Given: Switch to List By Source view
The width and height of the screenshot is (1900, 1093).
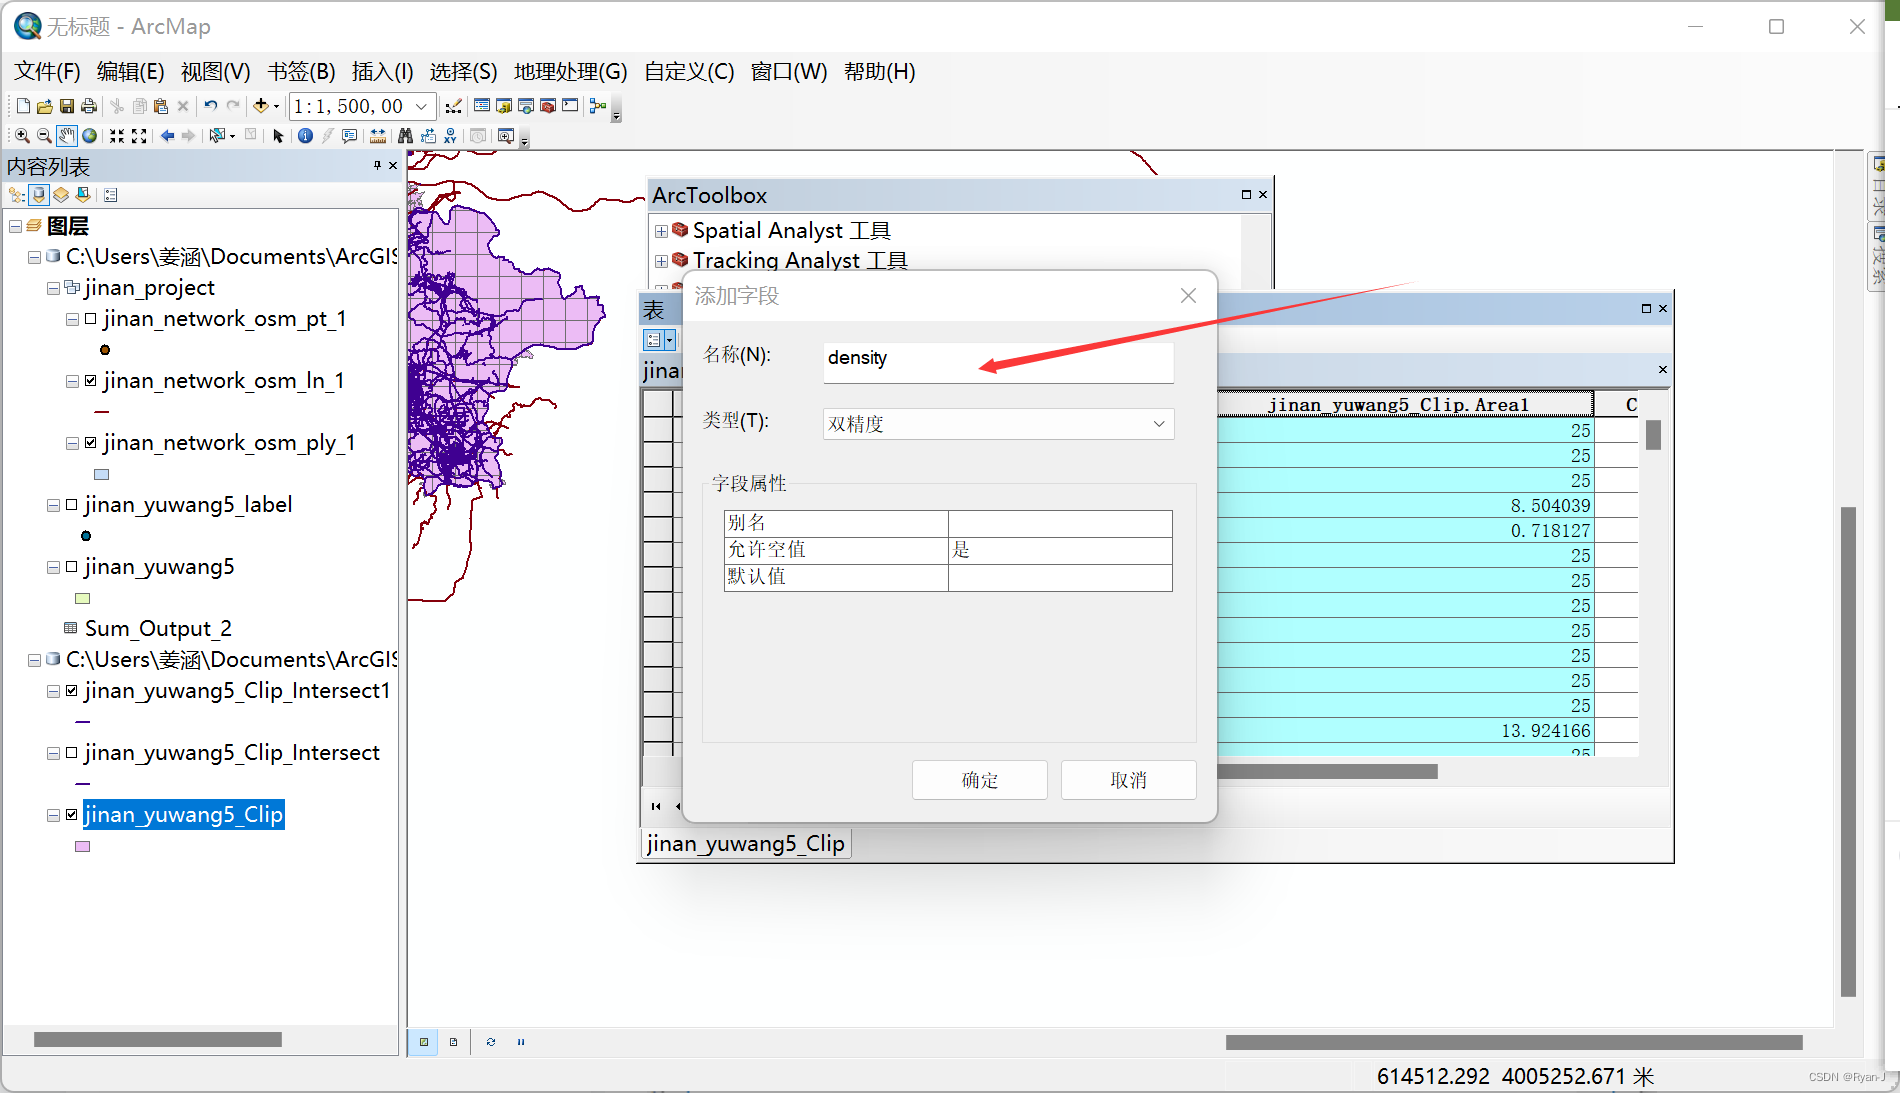Looking at the screenshot, I should coord(39,195).
